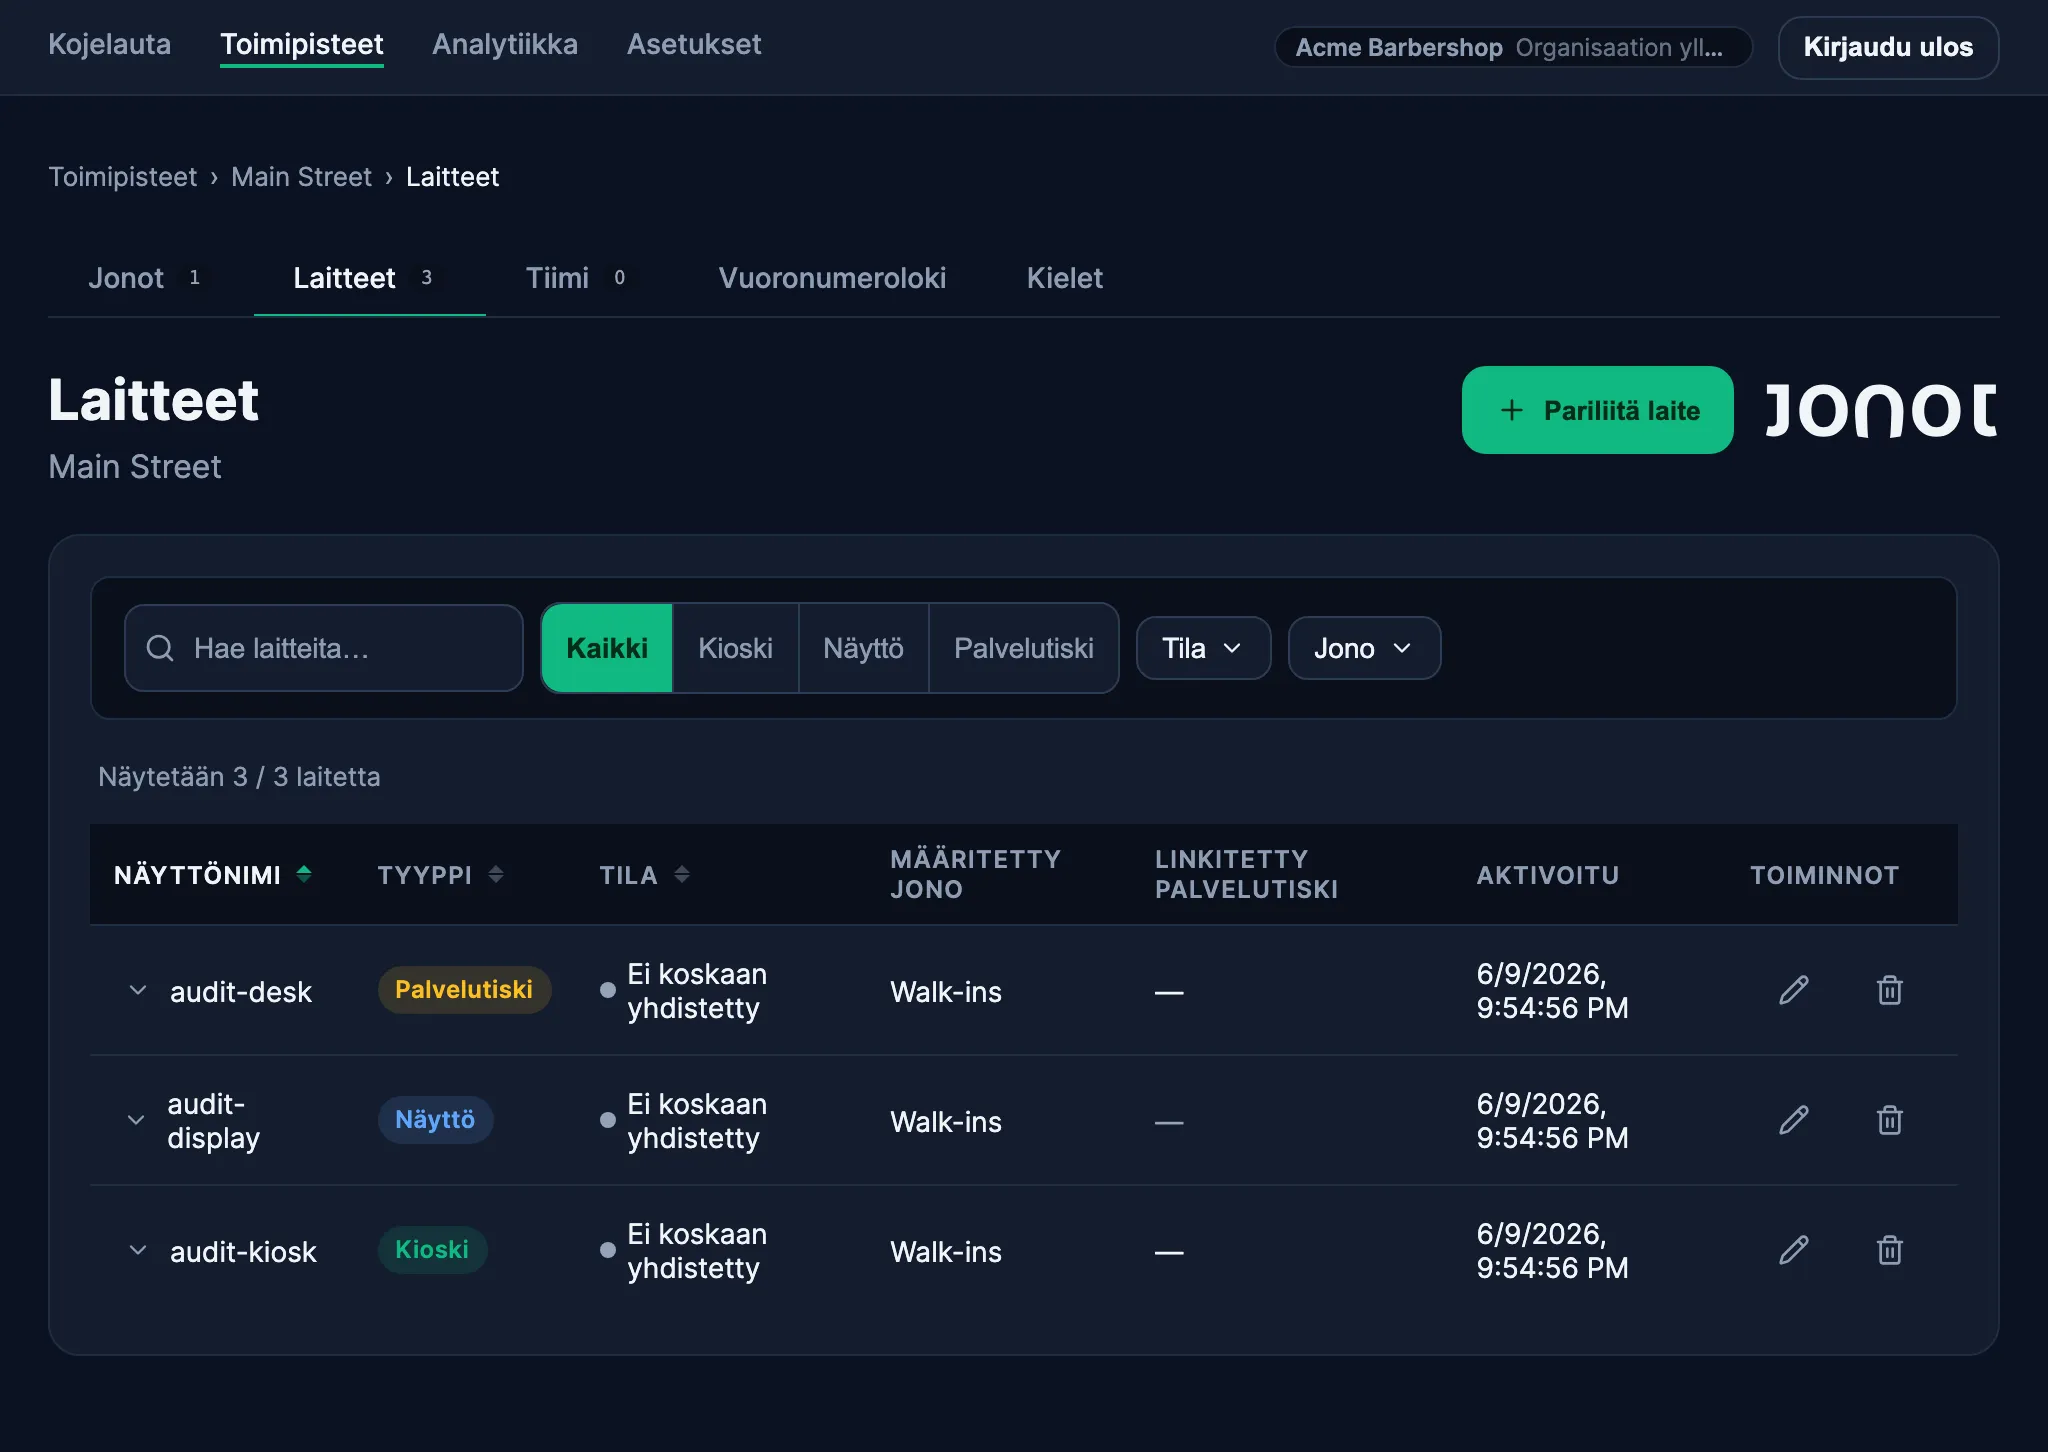Switch to the Vuoronumeroloki tab

832,278
